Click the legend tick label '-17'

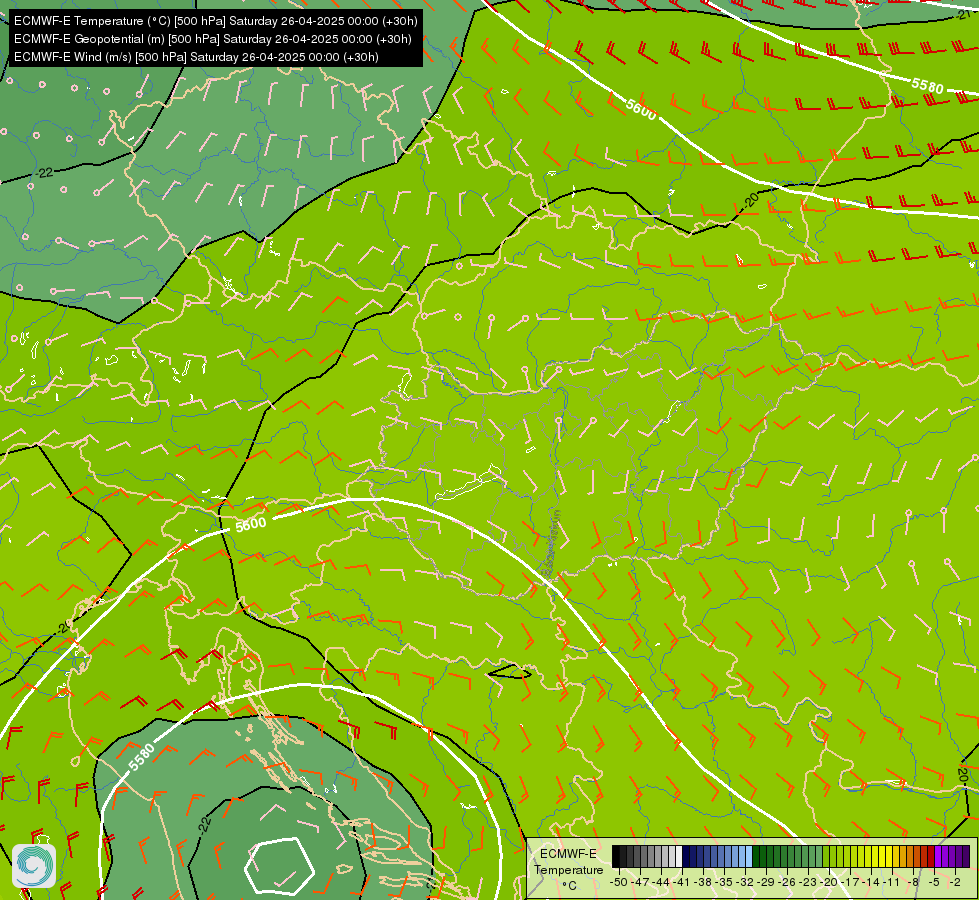[850, 882]
